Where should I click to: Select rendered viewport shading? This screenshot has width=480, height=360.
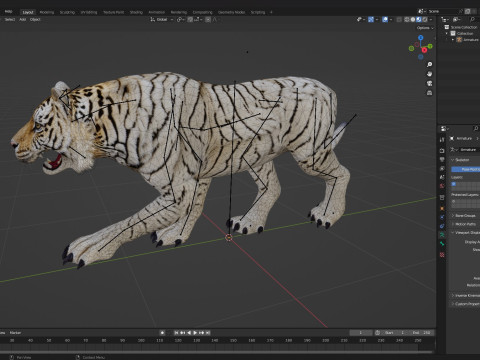coord(425,19)
